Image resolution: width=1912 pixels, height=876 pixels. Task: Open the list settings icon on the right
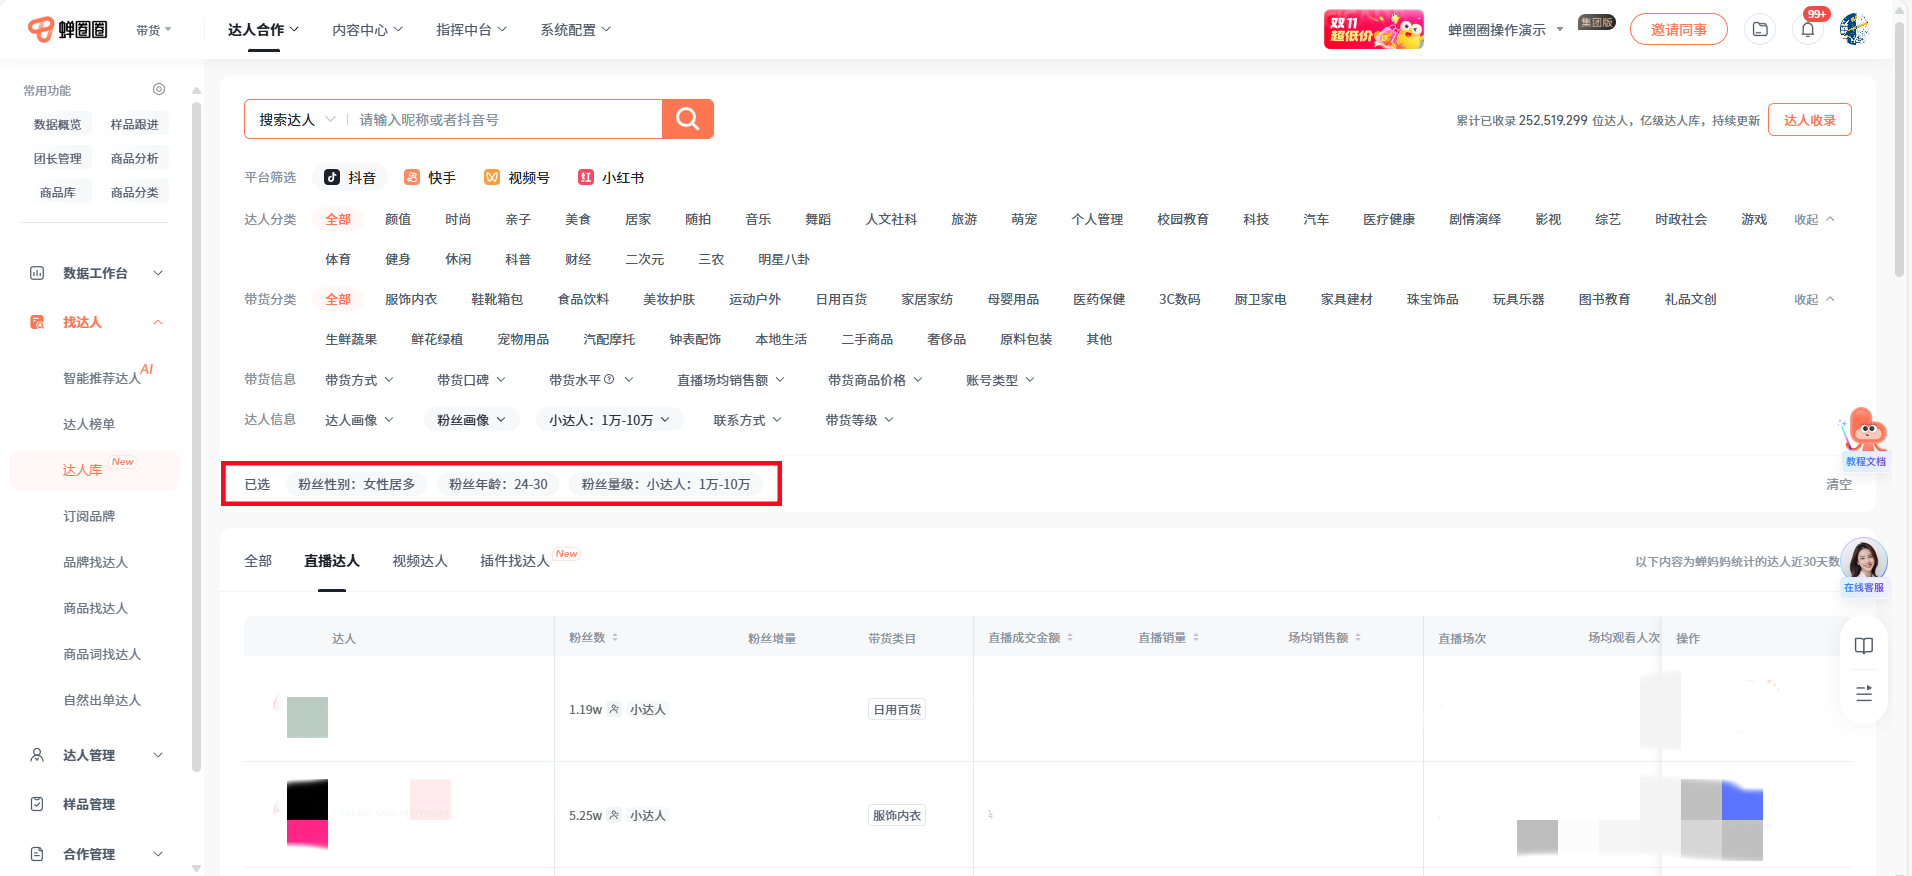pos(1863,694)
